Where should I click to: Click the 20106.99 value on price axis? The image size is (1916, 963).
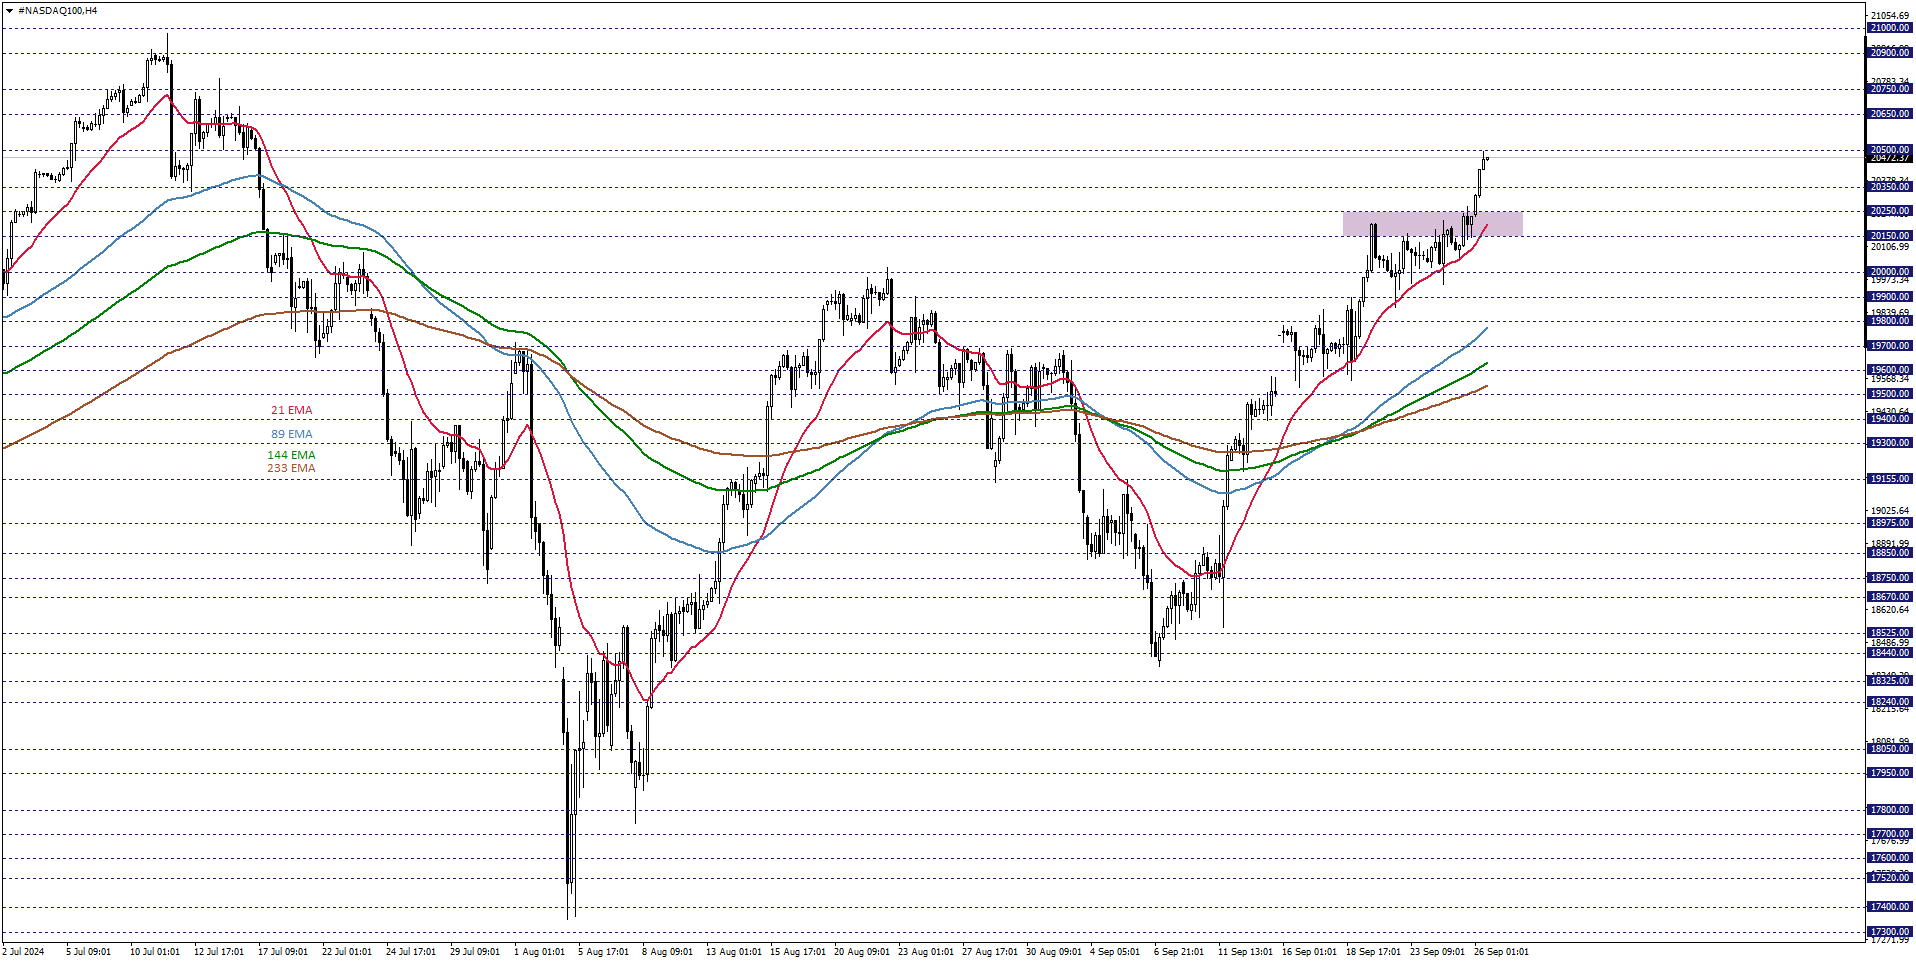click(x=1890, y=247)
